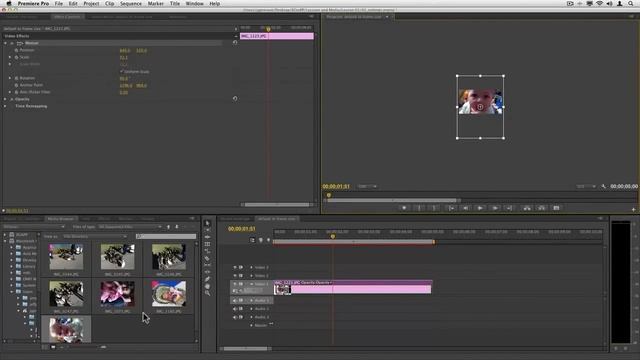This screenshot has height=360, width=640.
Task: Step back one frame in Program monitor
Action: [x=465, y=208]
